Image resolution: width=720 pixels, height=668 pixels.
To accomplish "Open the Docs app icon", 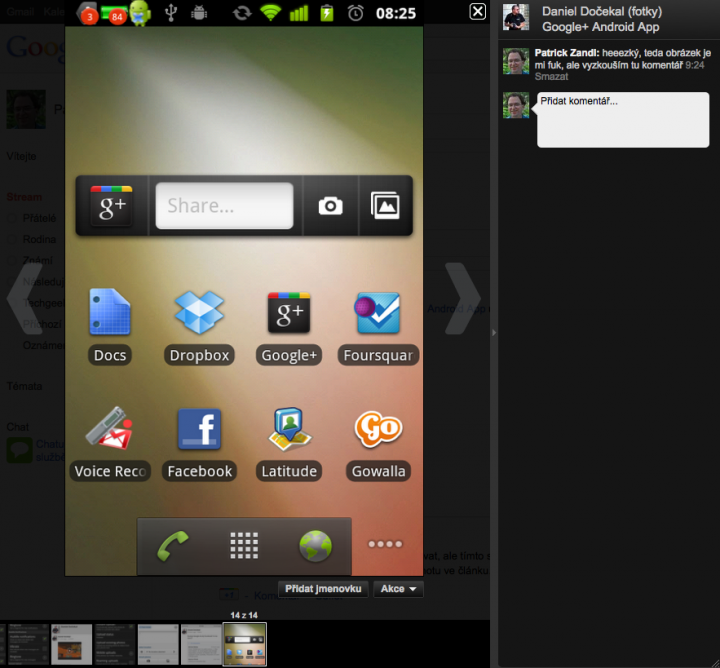I will (110, 312).
